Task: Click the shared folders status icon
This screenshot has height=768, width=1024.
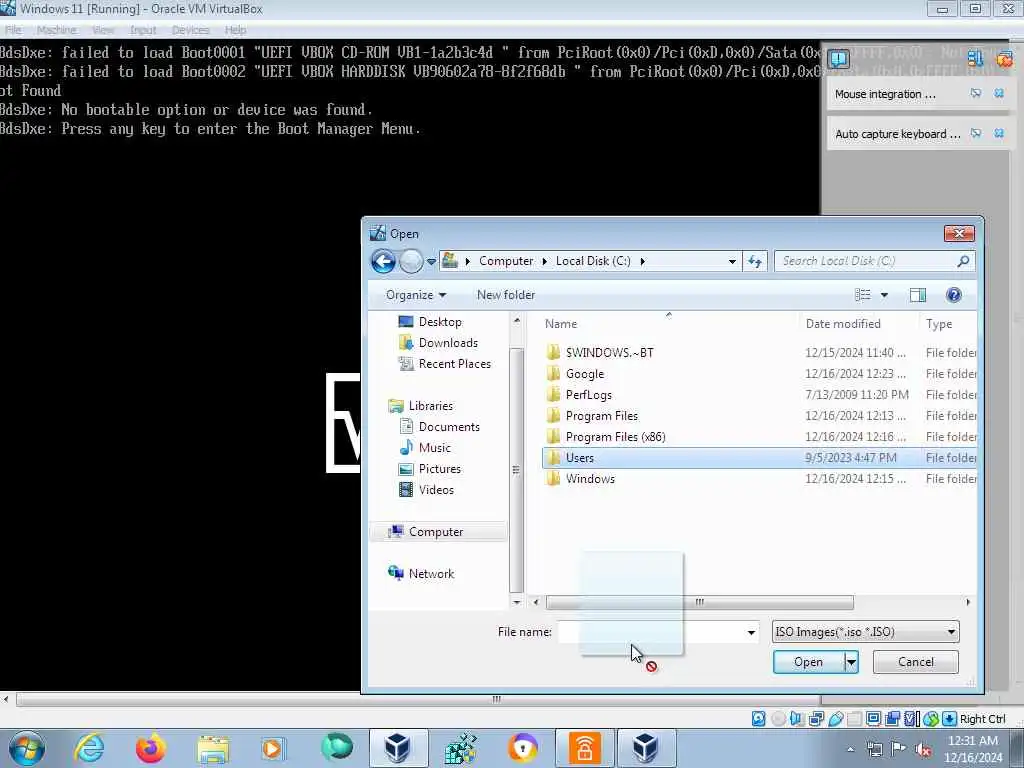Action: [x=854, y=718]
